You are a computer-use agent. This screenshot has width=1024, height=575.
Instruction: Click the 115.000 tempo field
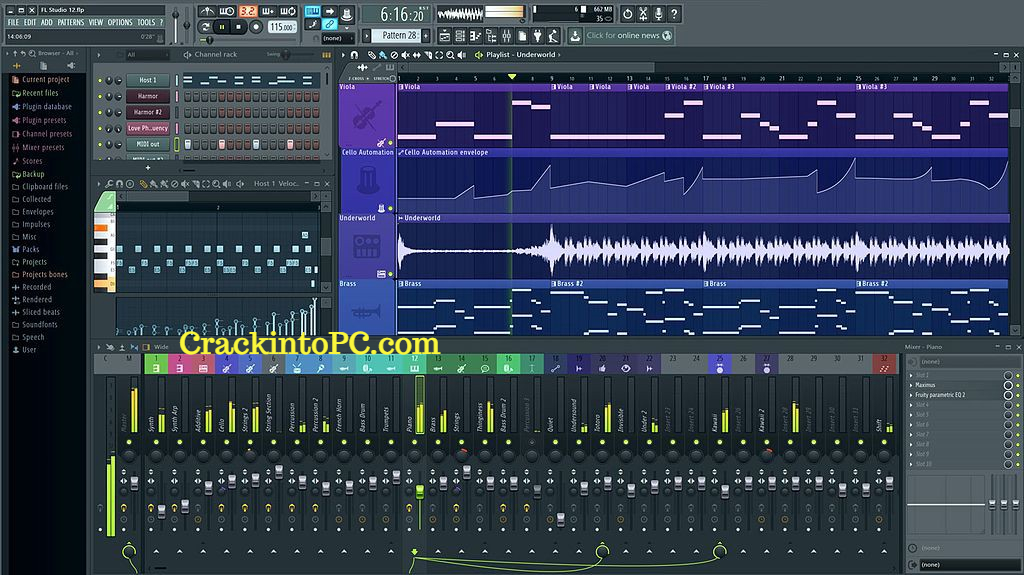[282, 27]
